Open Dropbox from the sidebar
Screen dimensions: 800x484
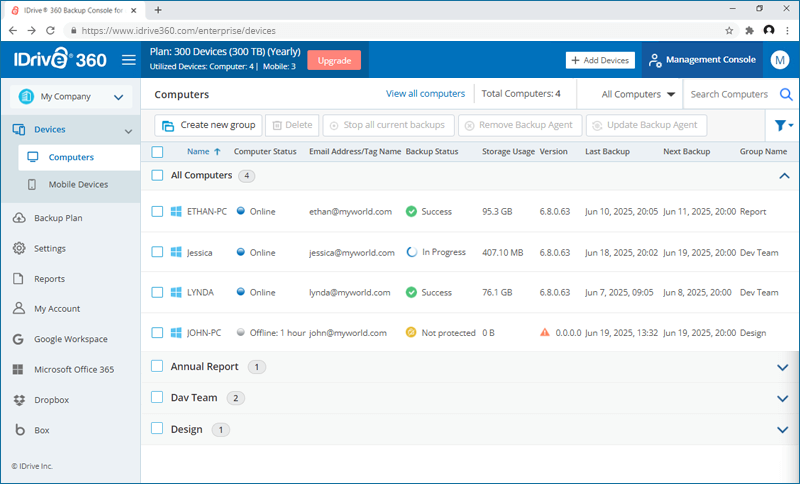pos(50,400)
